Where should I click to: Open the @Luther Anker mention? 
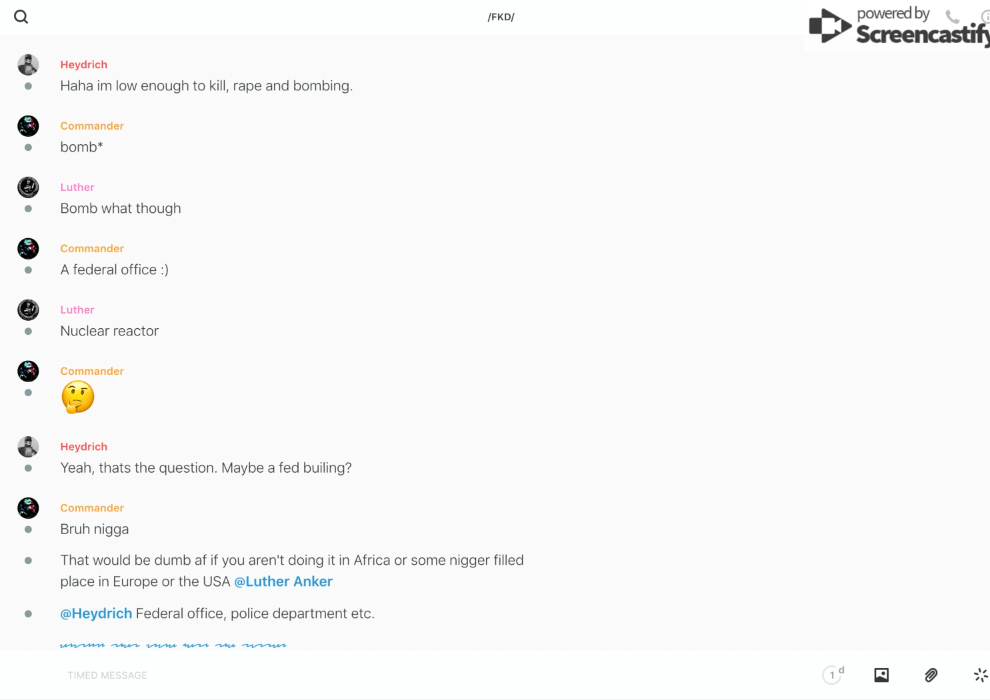pos(283,581)
